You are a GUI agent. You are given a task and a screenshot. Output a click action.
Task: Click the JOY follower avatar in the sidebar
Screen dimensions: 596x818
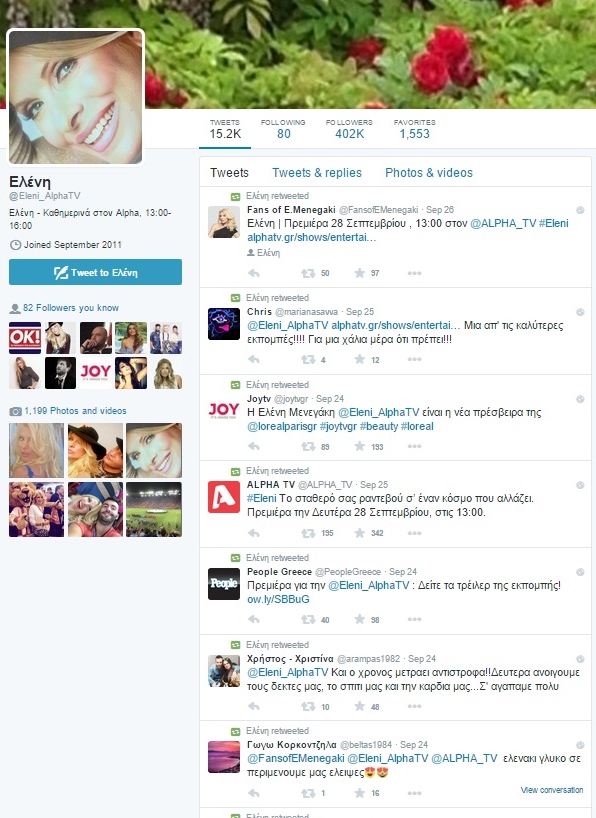click(96, 372)
